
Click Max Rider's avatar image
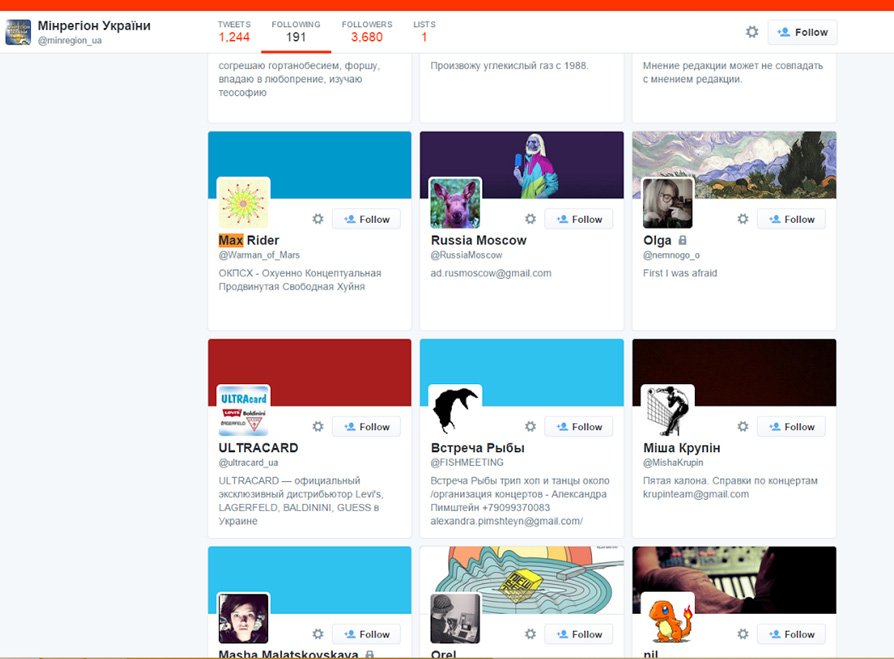coord(244,203)
